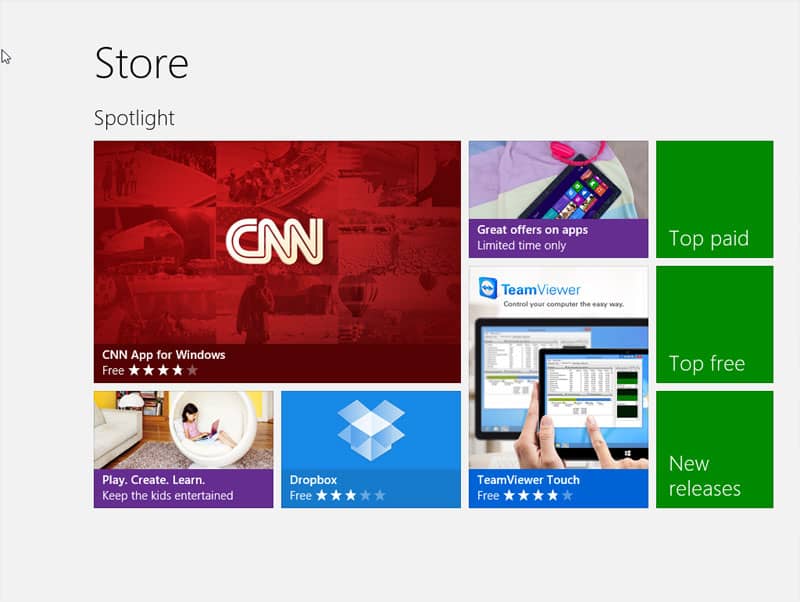Open the Play. Create. Learn. tile

point(183,449)
